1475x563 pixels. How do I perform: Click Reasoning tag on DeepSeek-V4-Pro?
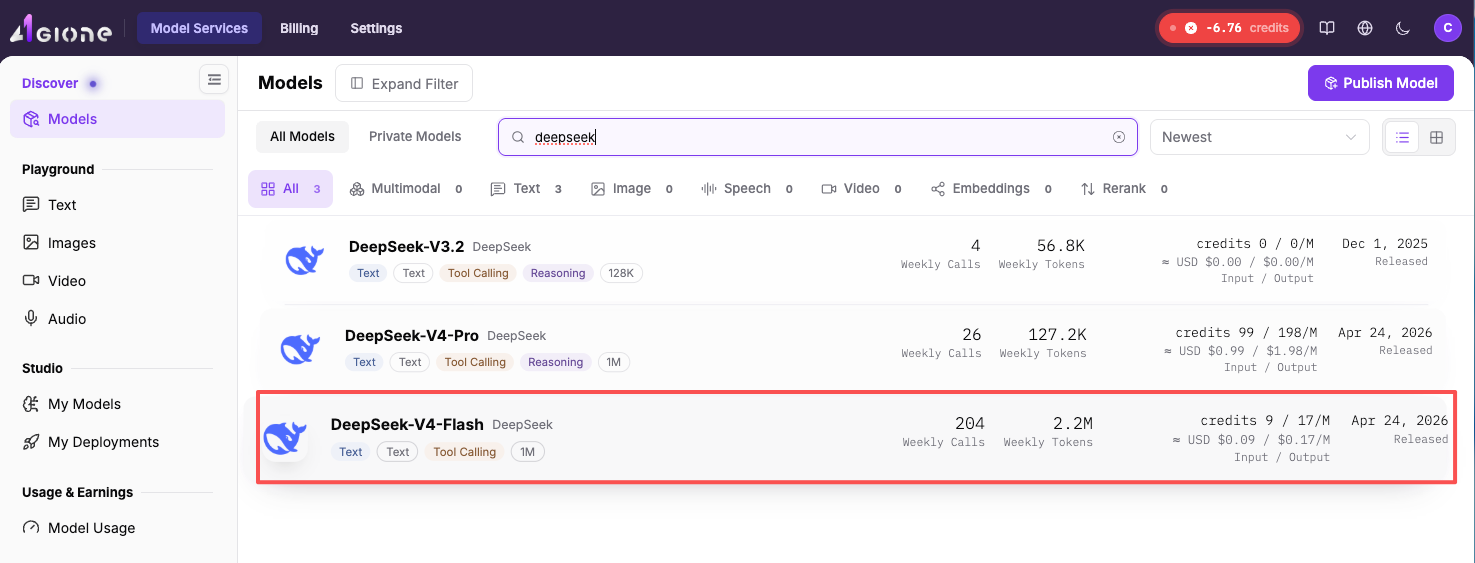pyautogui.click(x=556, y=362)
